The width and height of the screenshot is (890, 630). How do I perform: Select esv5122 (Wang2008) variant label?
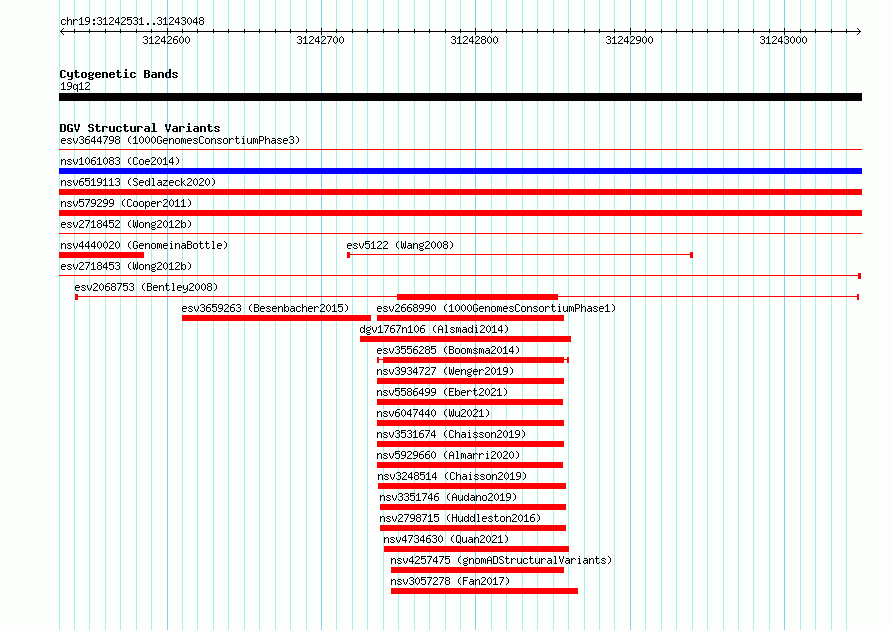coord(400,245)
